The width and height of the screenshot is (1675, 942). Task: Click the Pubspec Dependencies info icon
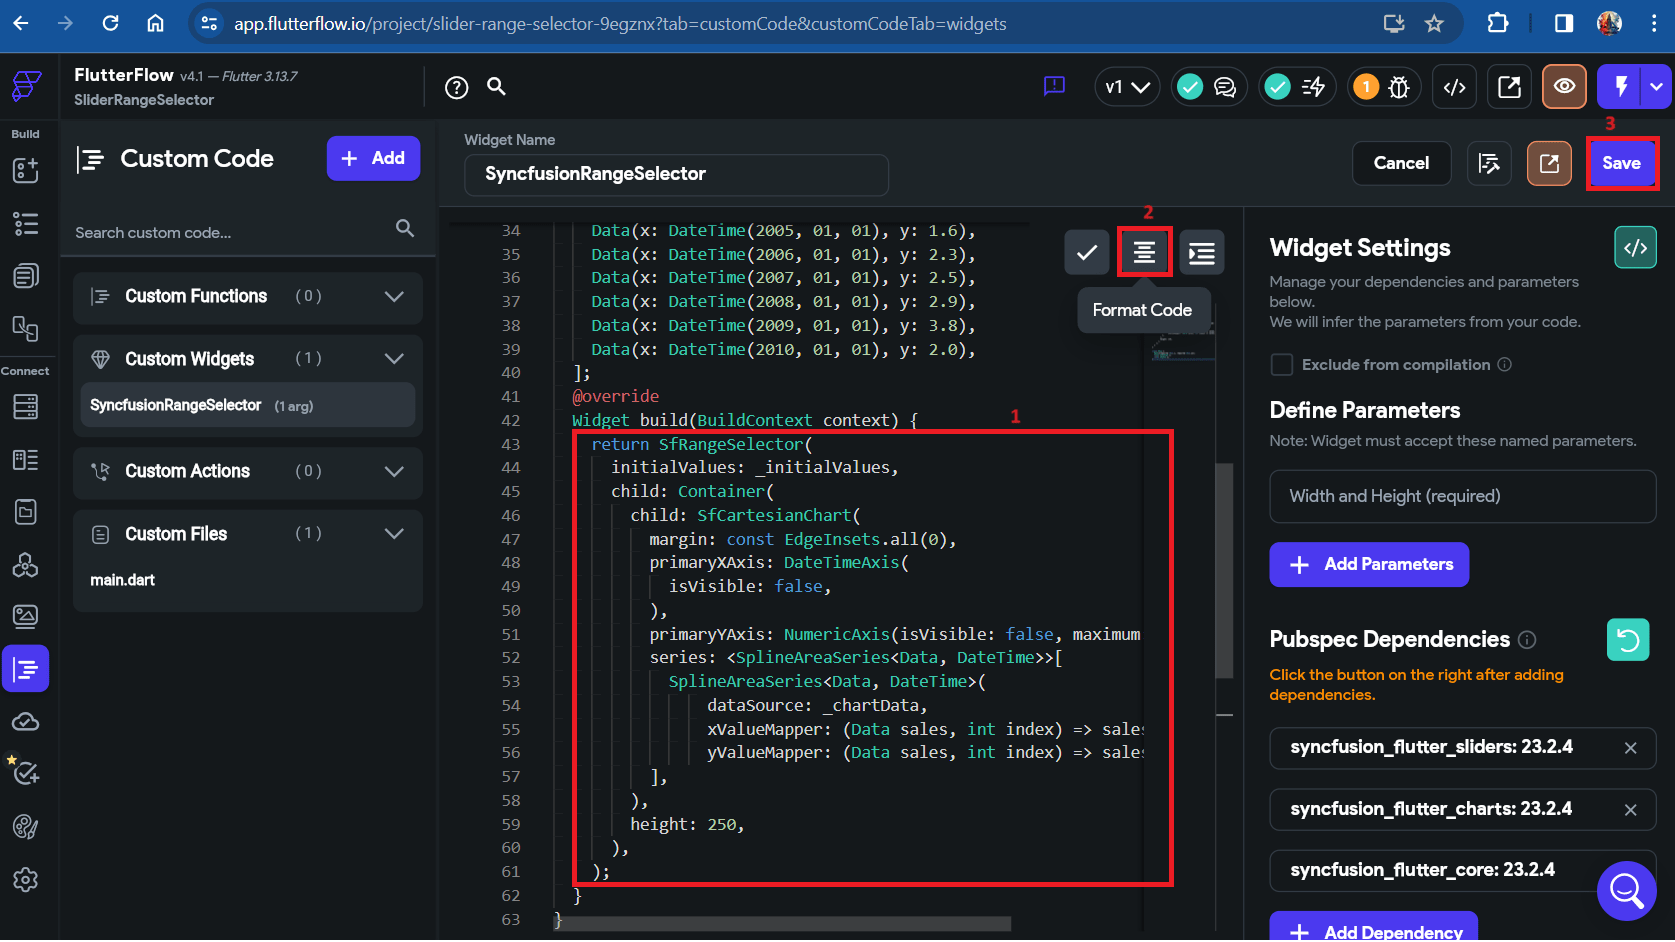point(1527,640)
